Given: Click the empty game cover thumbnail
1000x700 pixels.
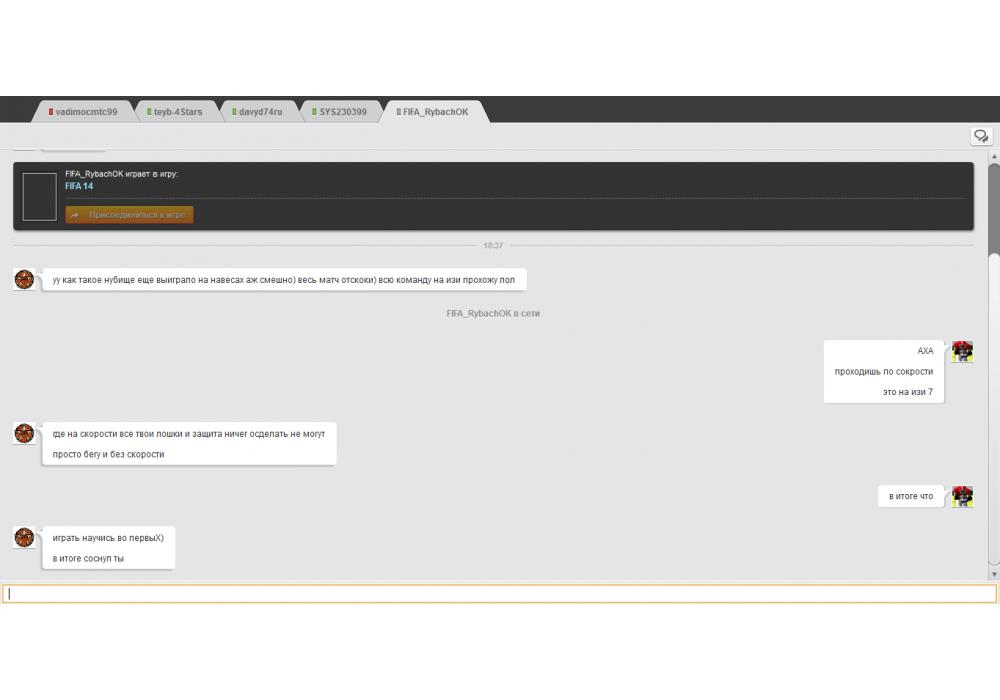Looking at the screenshot, I should point(40,196).
